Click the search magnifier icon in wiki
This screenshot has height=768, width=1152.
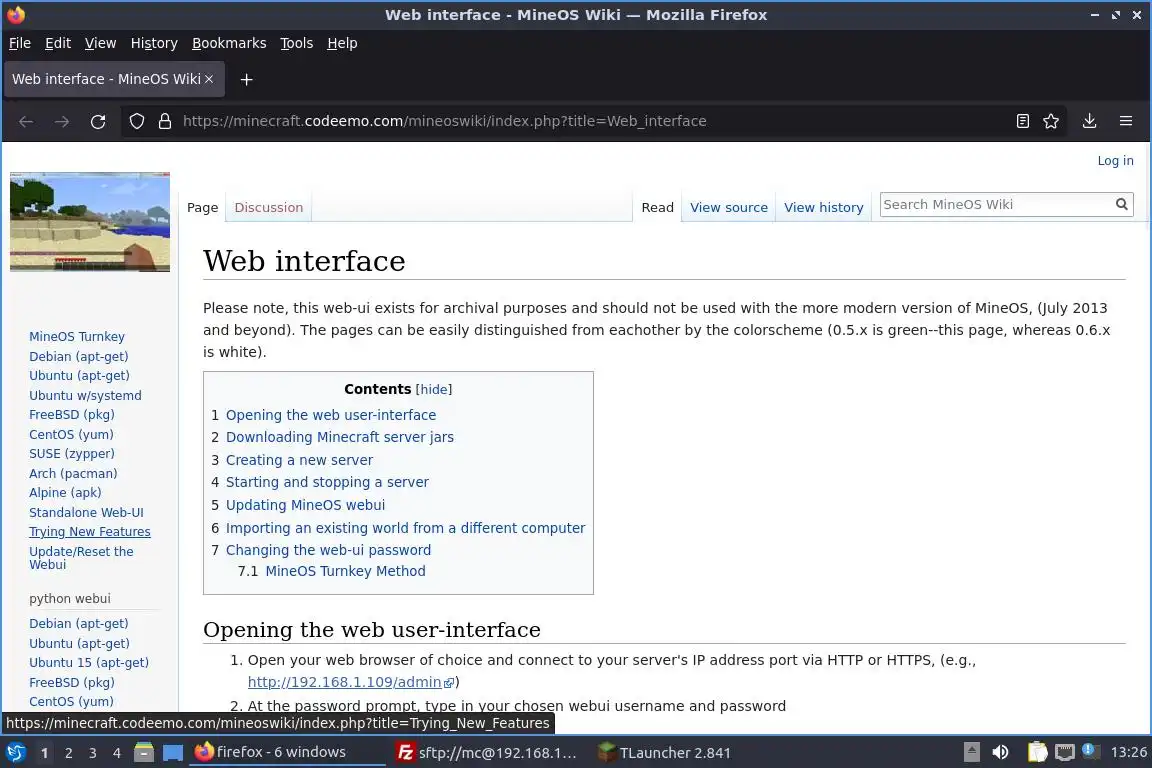point(1121,204)
